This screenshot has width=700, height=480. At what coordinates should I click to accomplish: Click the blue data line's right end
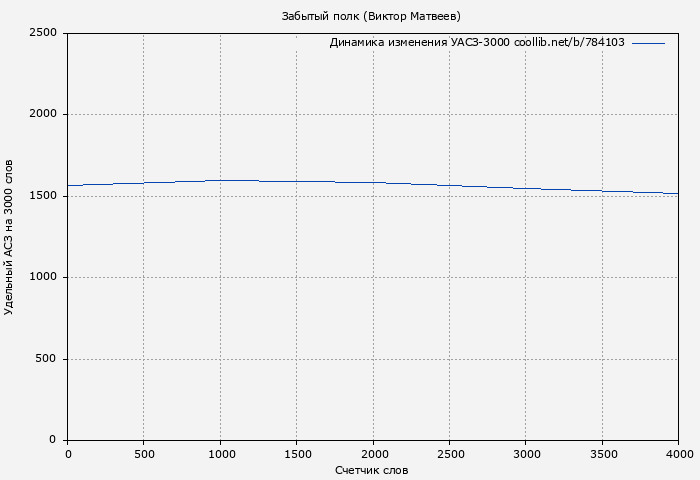tap(676, 193)
